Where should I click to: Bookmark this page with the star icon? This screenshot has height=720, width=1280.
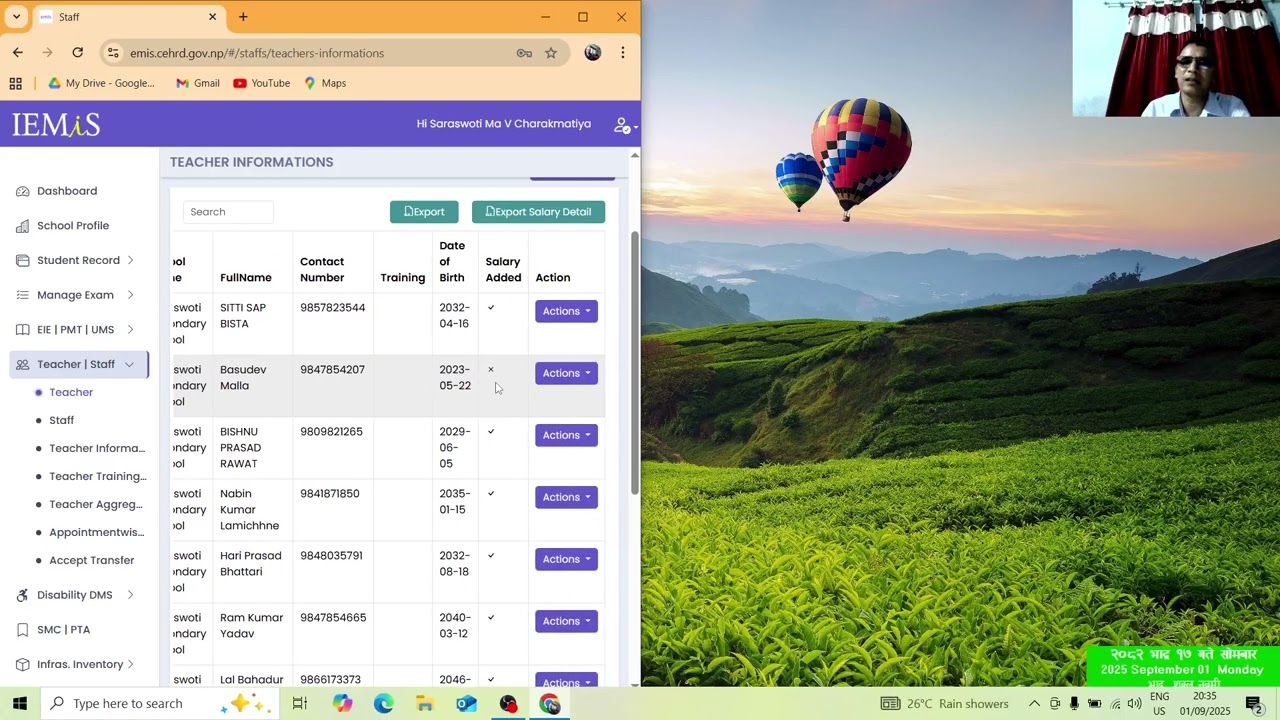[x=551, y=53]
